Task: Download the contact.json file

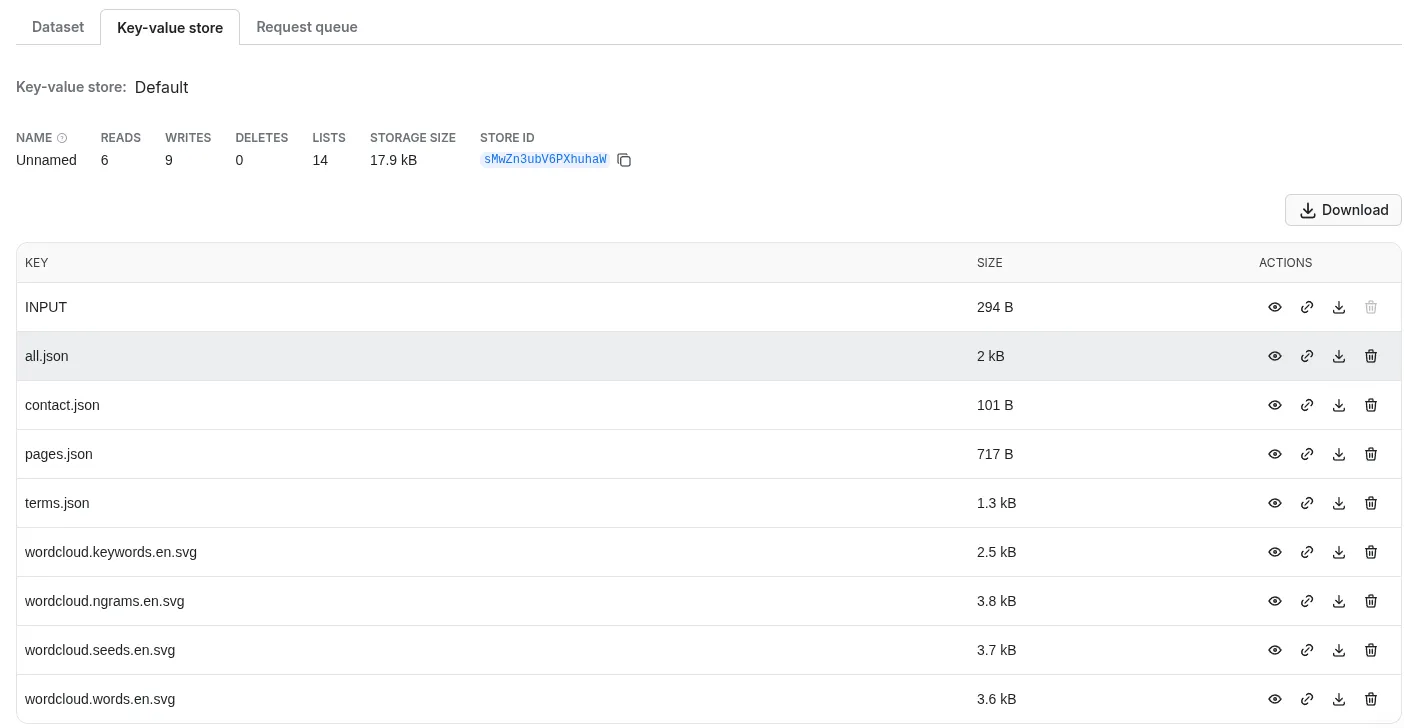Action: (x=1338, y=405)
